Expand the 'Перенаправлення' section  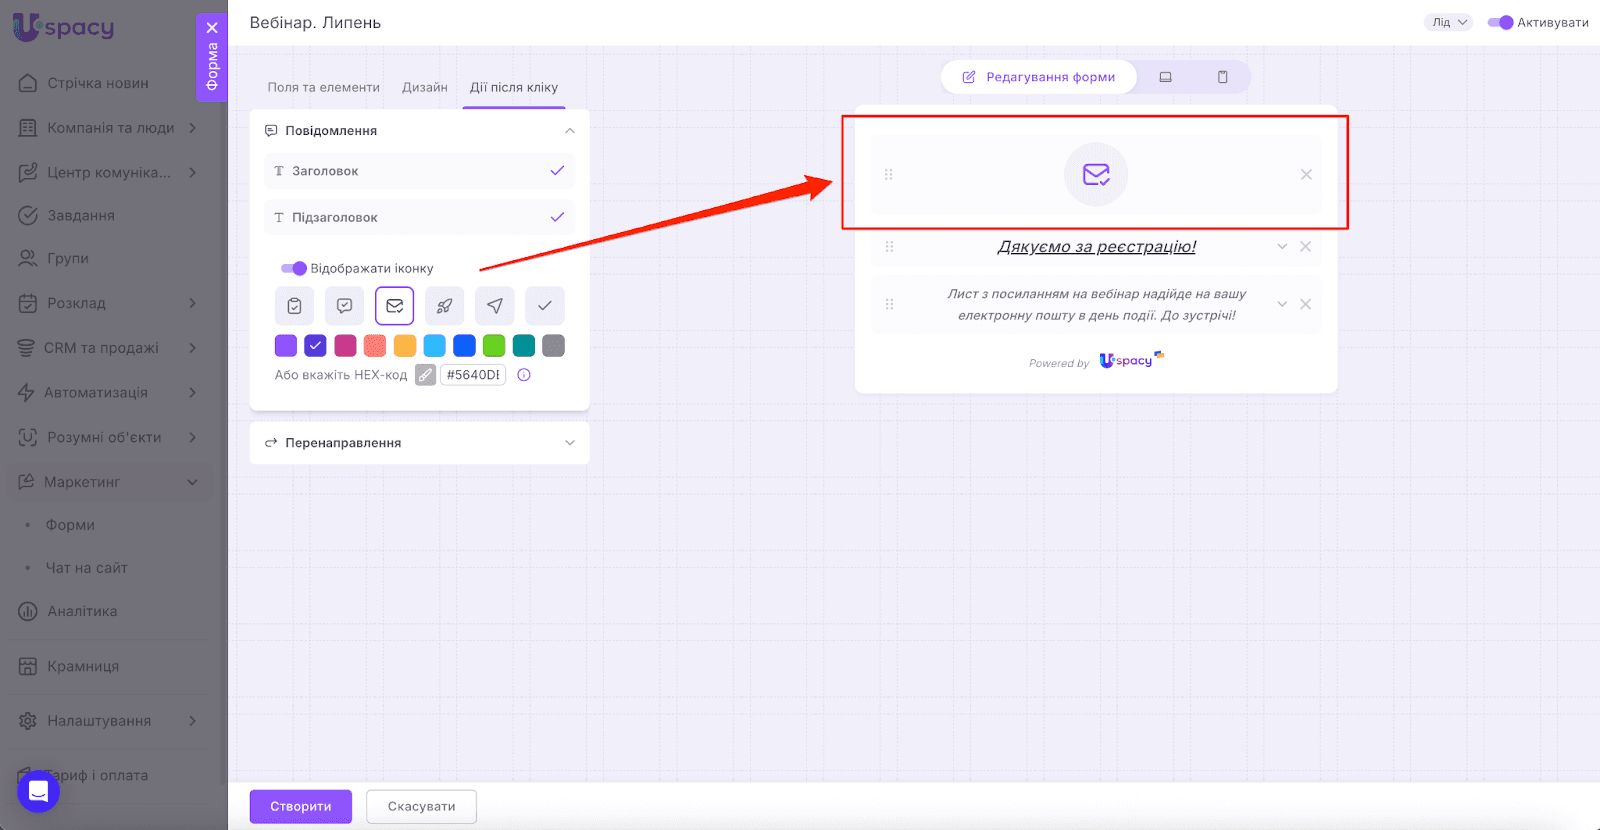(570, 443)
